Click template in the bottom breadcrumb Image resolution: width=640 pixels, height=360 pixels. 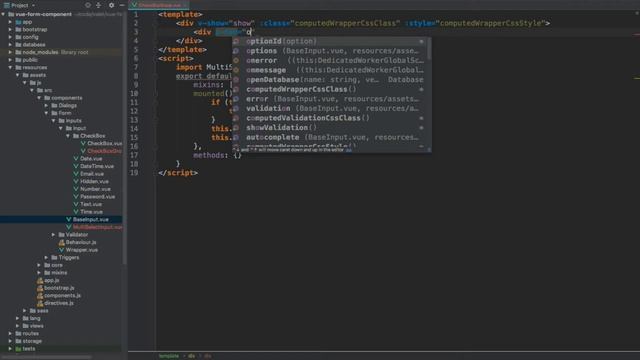tap(169, 356)
